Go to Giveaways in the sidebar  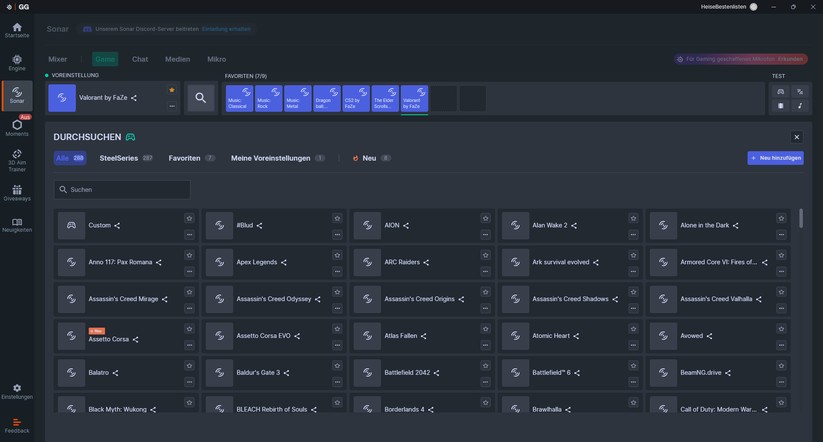pyautogui.click(x=16, y=193)
